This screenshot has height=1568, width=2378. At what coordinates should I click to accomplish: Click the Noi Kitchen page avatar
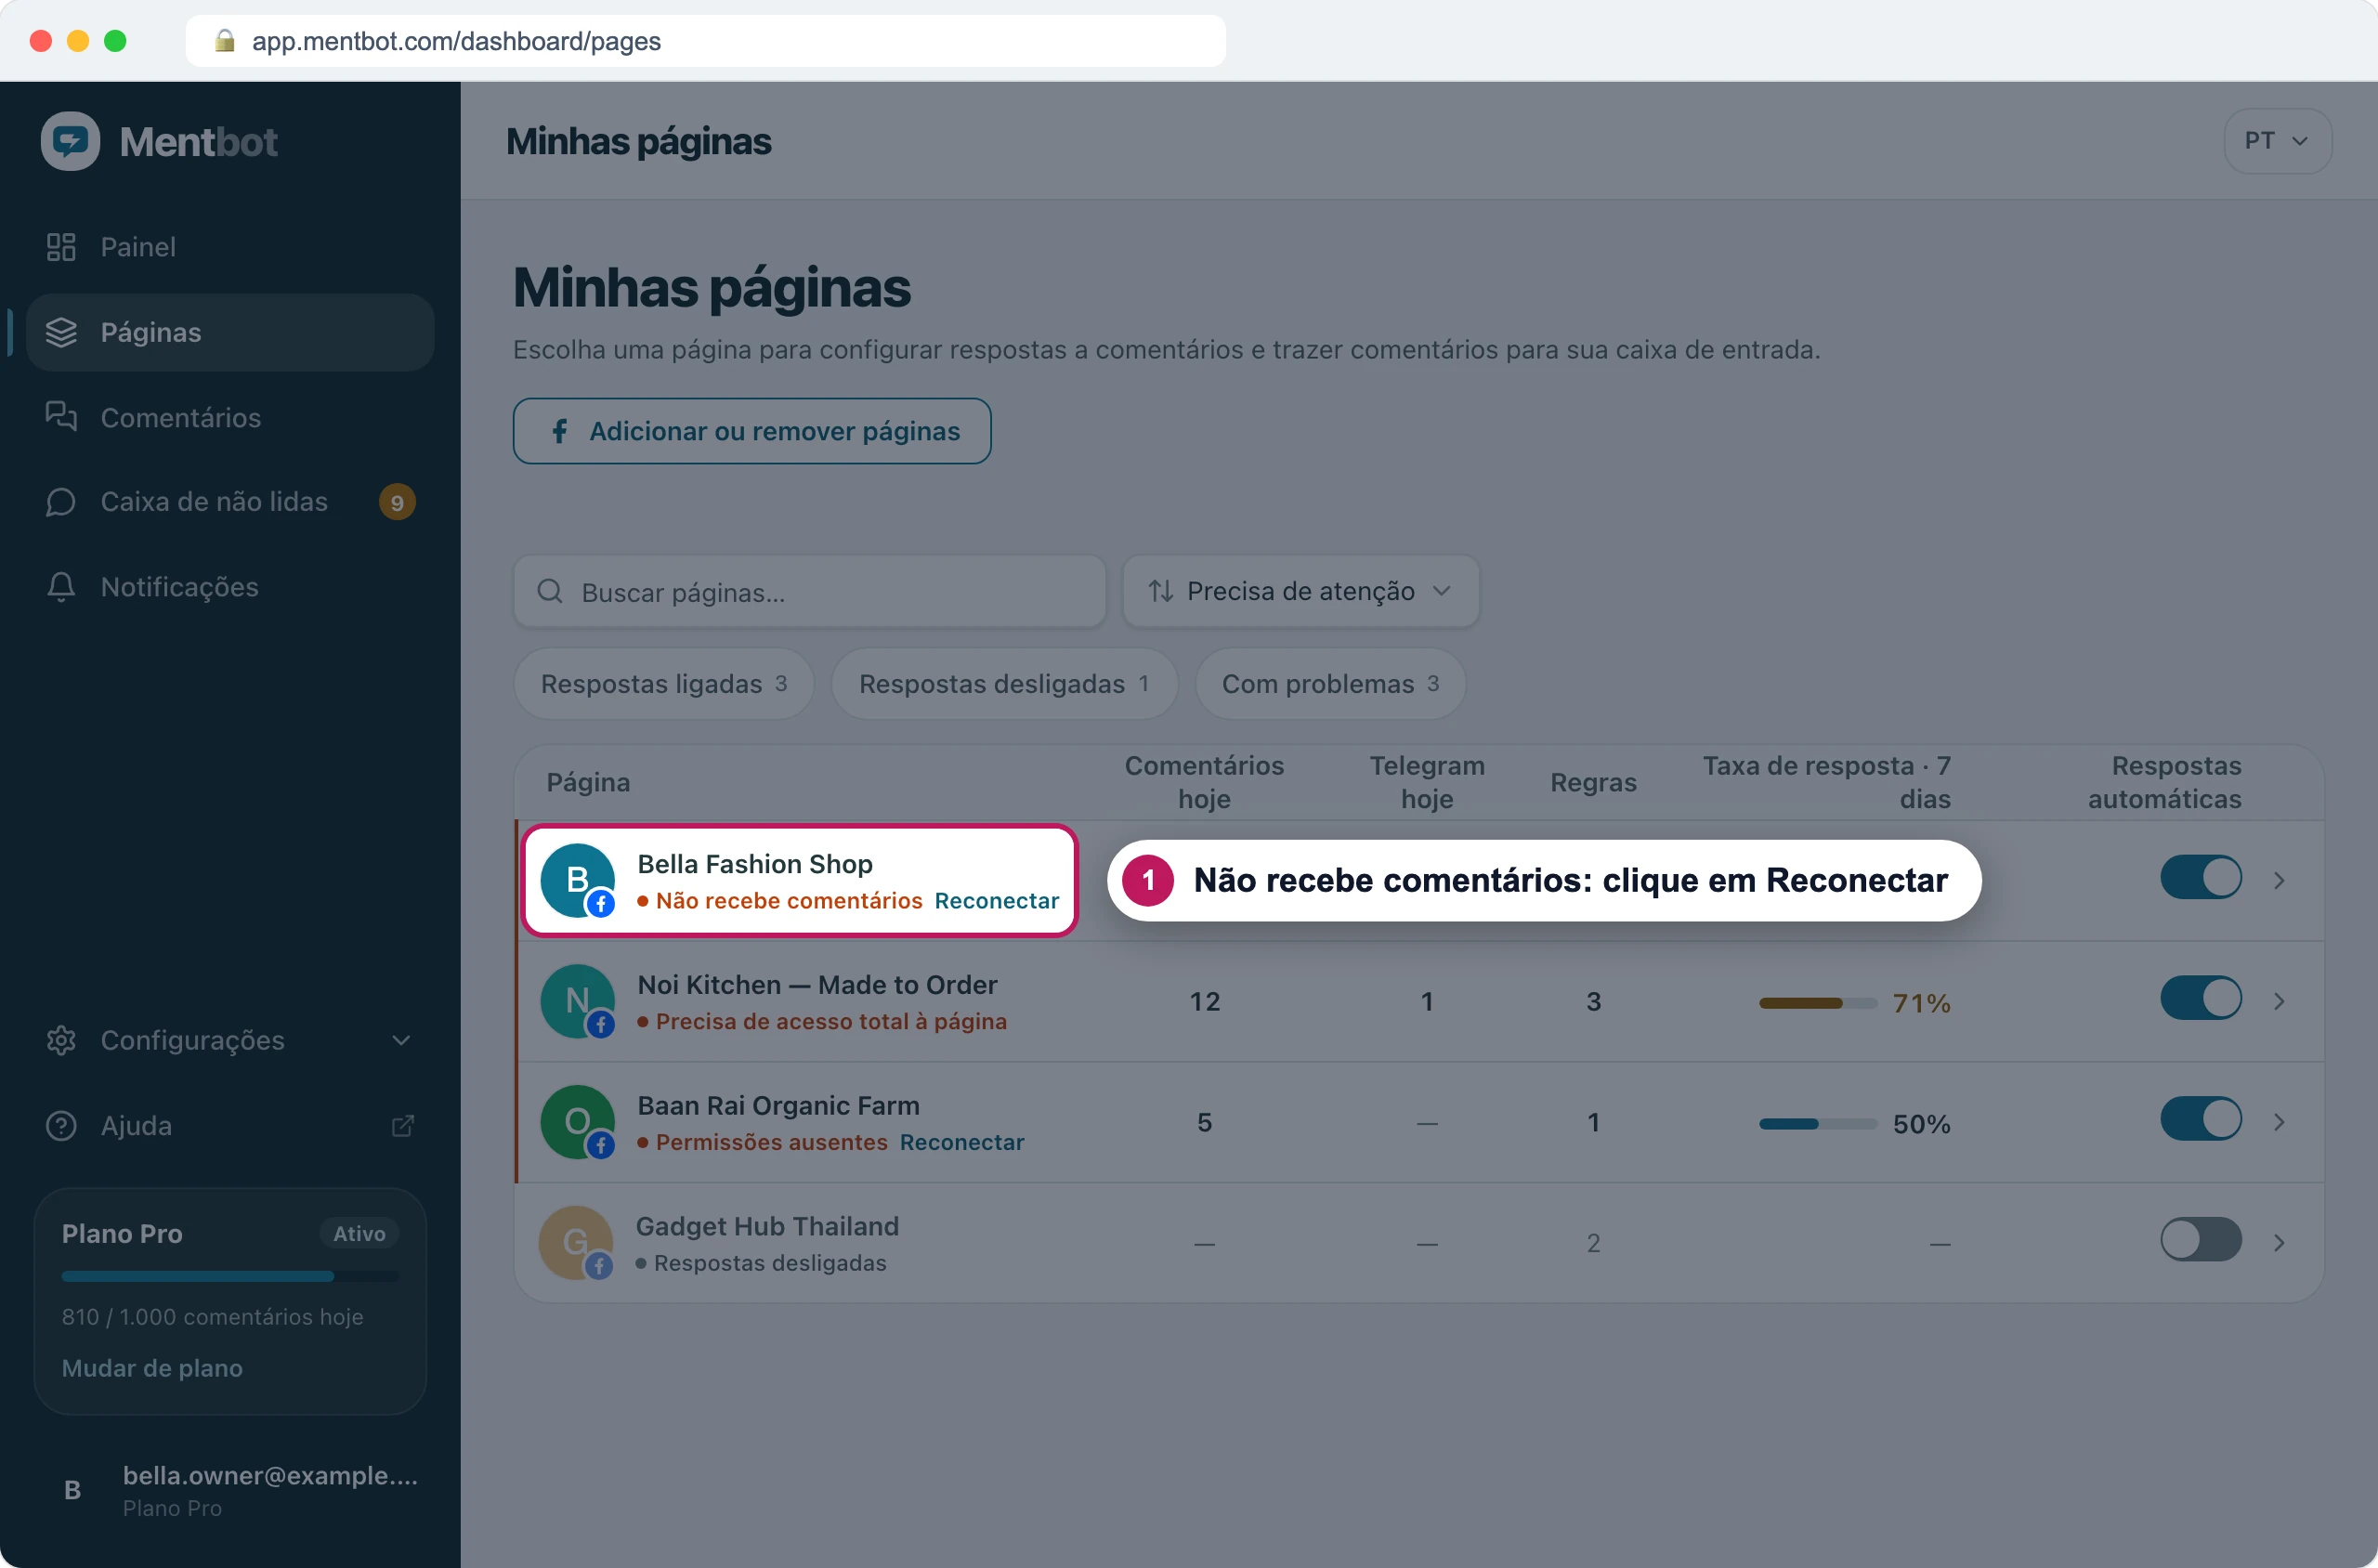coord(578,1001)
